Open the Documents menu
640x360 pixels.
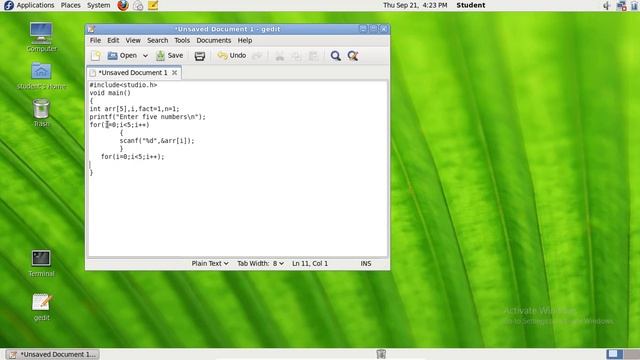point(213,40)
